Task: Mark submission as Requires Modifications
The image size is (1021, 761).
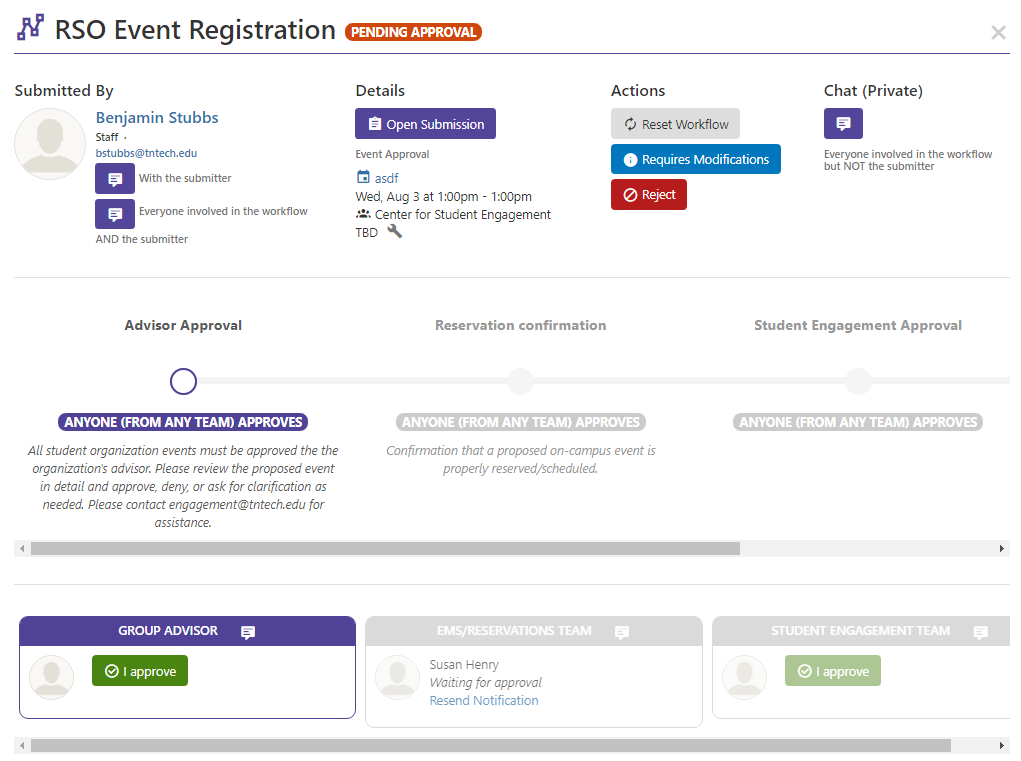Action: pos(695,160)
